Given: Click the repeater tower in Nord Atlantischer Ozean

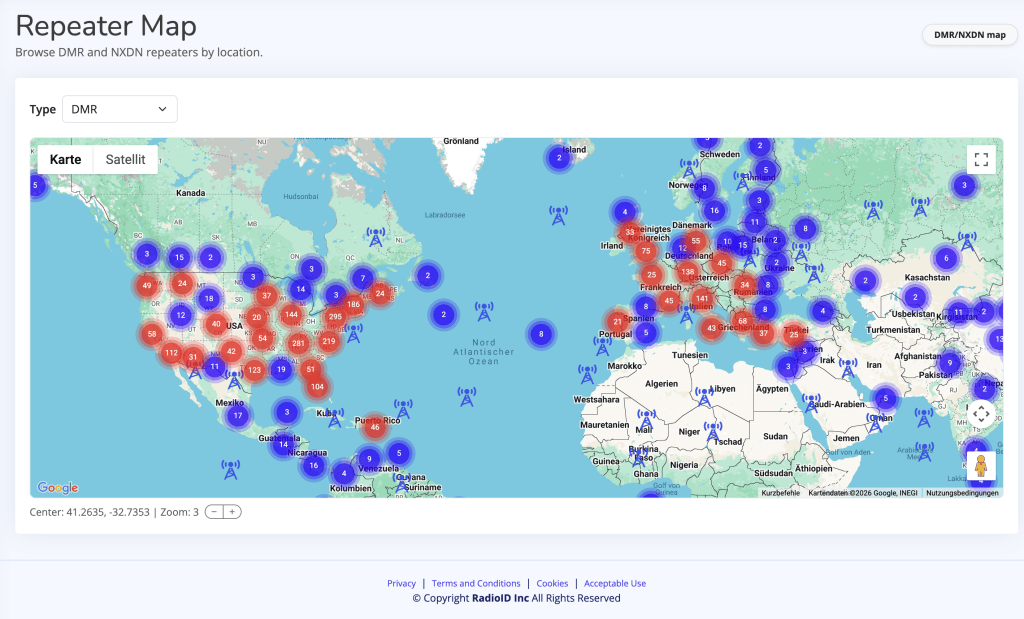Looking at the screenshot, I should [484, 312].
